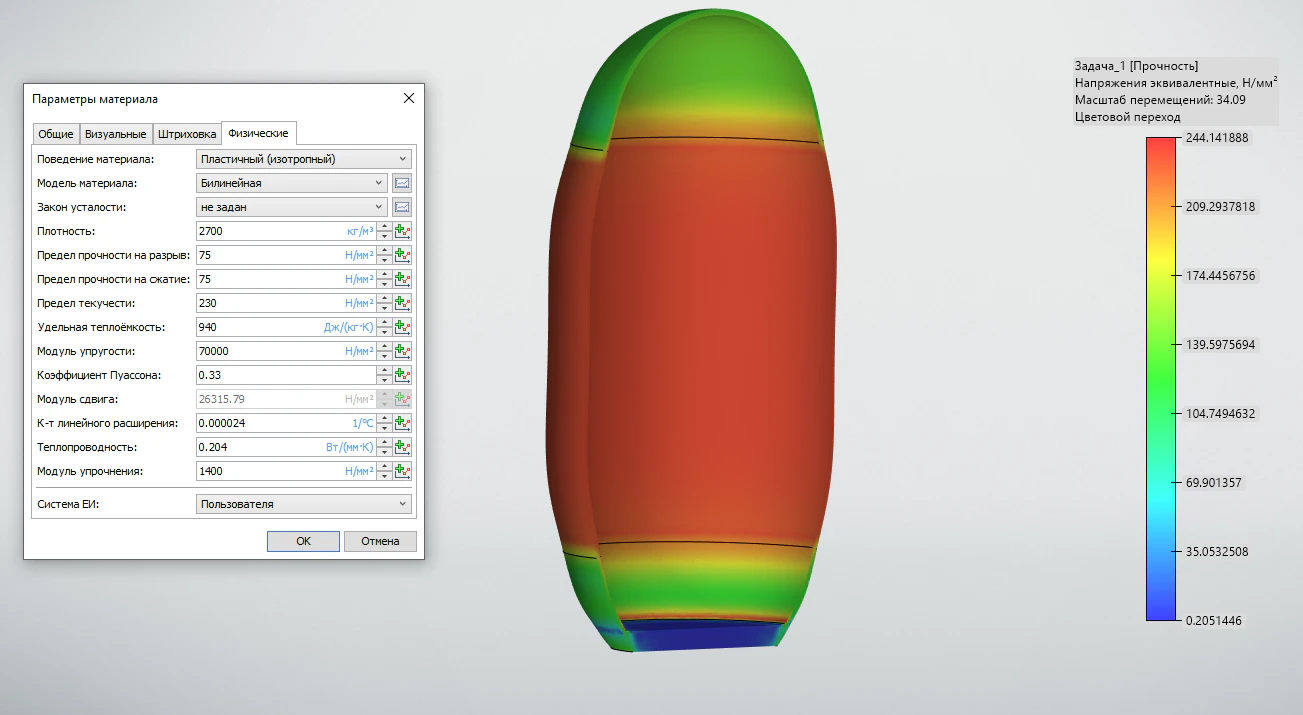Image resolution: width=1303 pixels, height=715 pixels.
Task: Increase Модуль упрочнения with up stepper arrow
Action: tap(384, 467)
